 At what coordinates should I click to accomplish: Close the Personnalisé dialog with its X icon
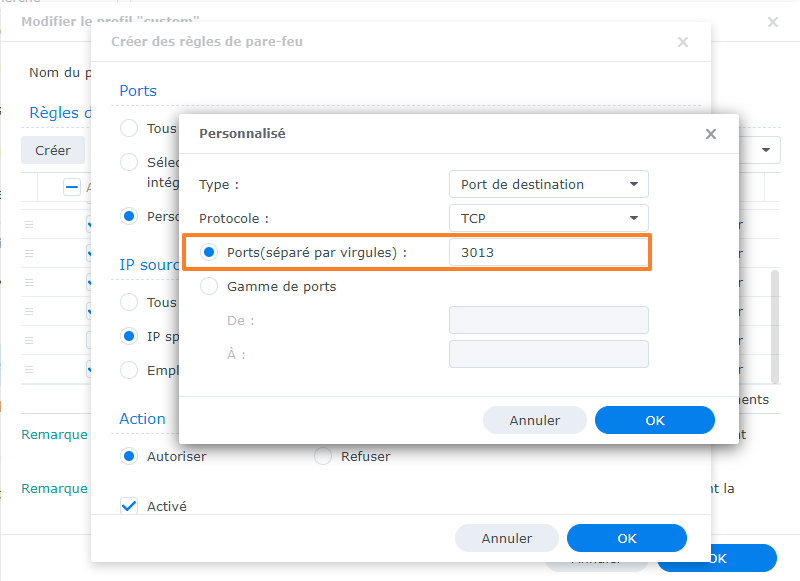tap(710, 133)
